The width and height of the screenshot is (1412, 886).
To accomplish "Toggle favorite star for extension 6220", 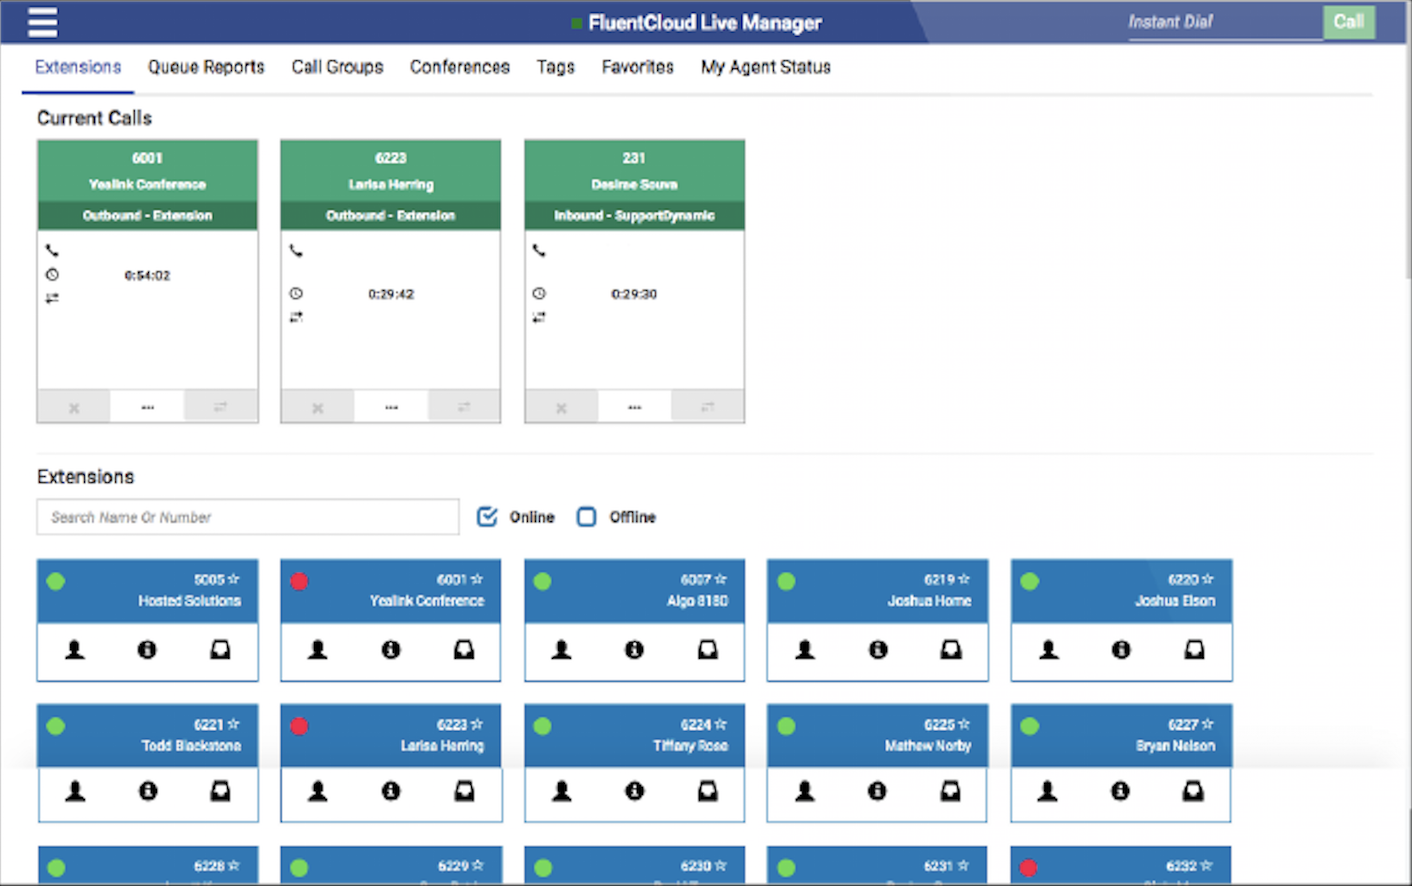I will (x=1208, y=579).
